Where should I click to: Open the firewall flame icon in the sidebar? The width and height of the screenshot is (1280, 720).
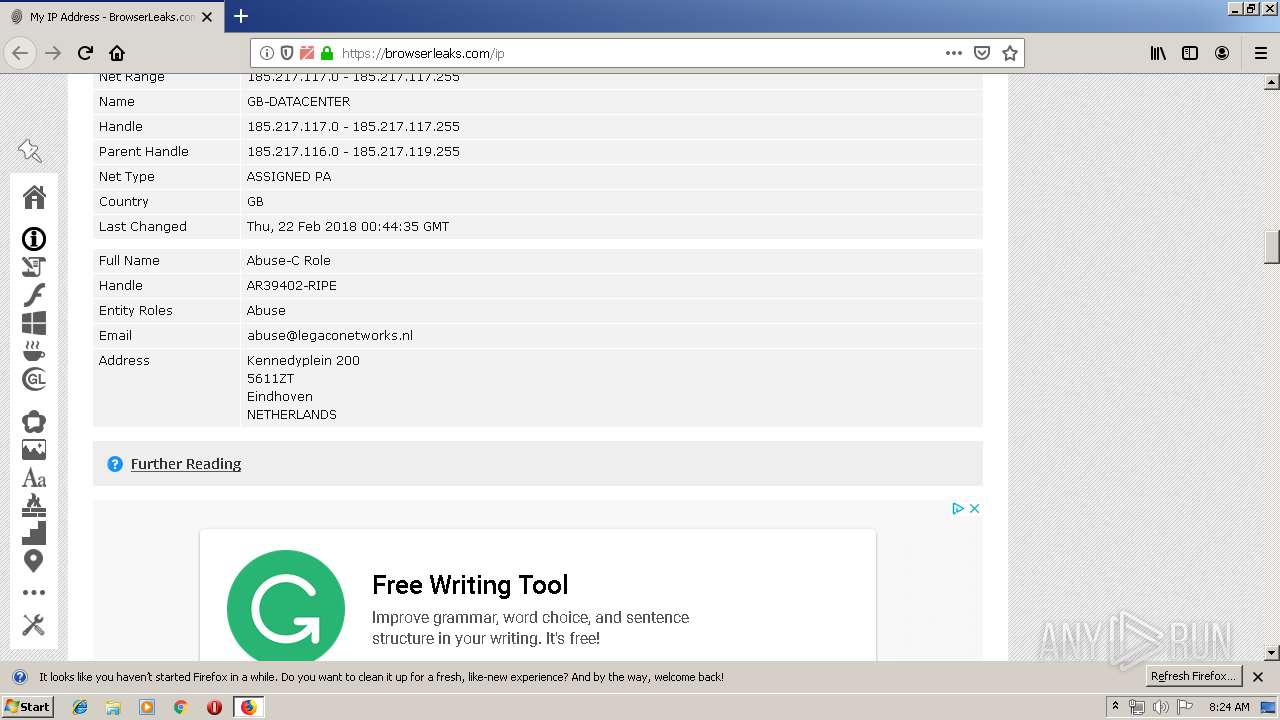point(34,505)
